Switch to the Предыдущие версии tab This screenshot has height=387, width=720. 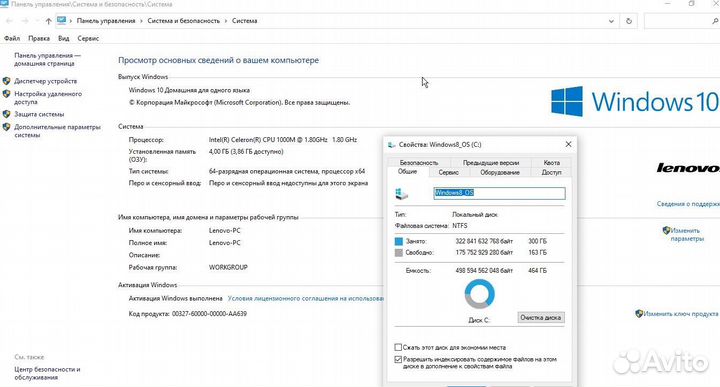[x=491, y=163]
